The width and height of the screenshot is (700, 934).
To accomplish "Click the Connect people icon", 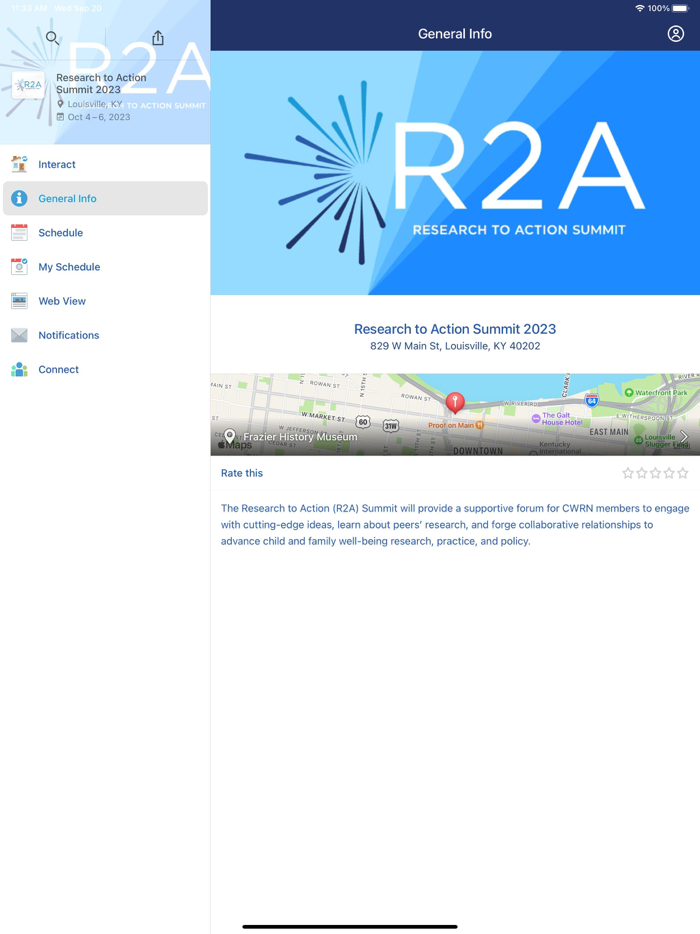I will [x=19, y=369].
